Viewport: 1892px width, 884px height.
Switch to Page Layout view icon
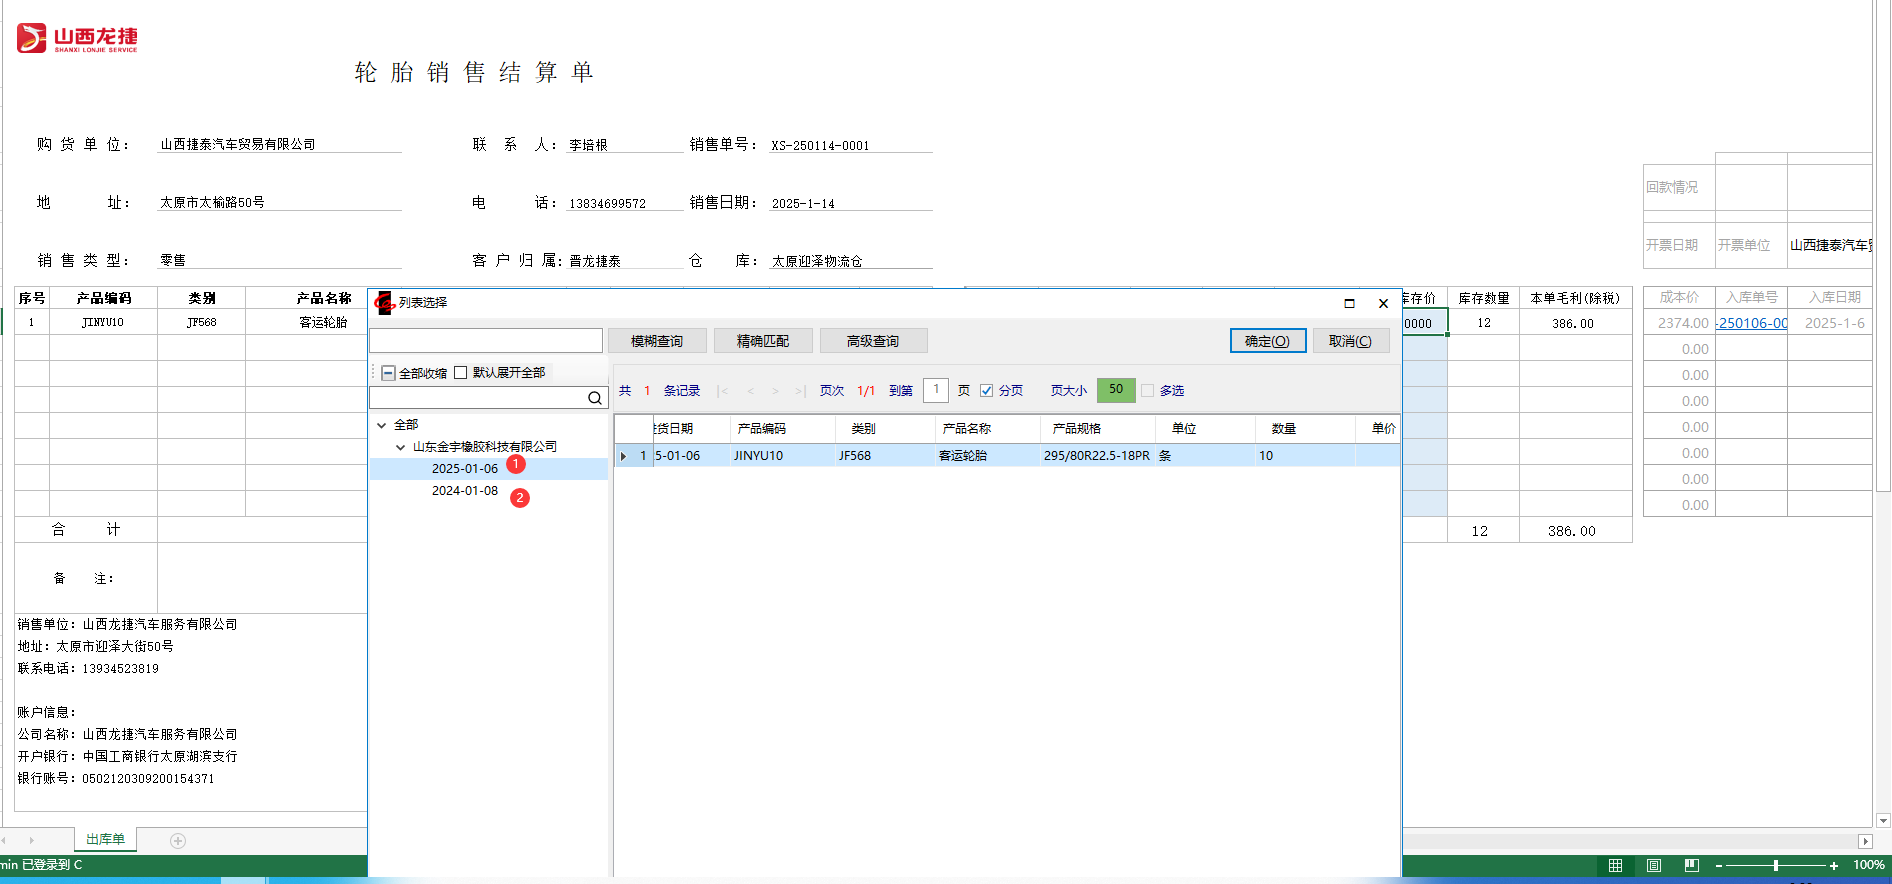pyautogui.click(x=1653, y=865)
